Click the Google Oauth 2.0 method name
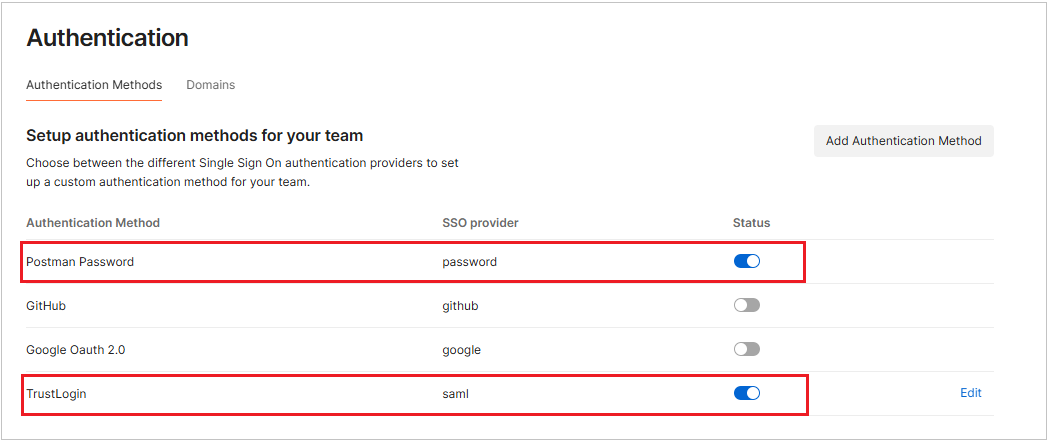 [74, 350]
